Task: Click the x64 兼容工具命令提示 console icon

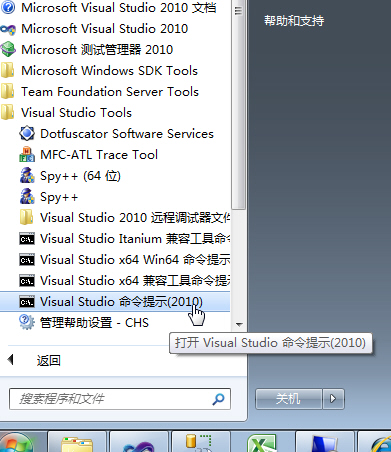Action: (27, 281)
